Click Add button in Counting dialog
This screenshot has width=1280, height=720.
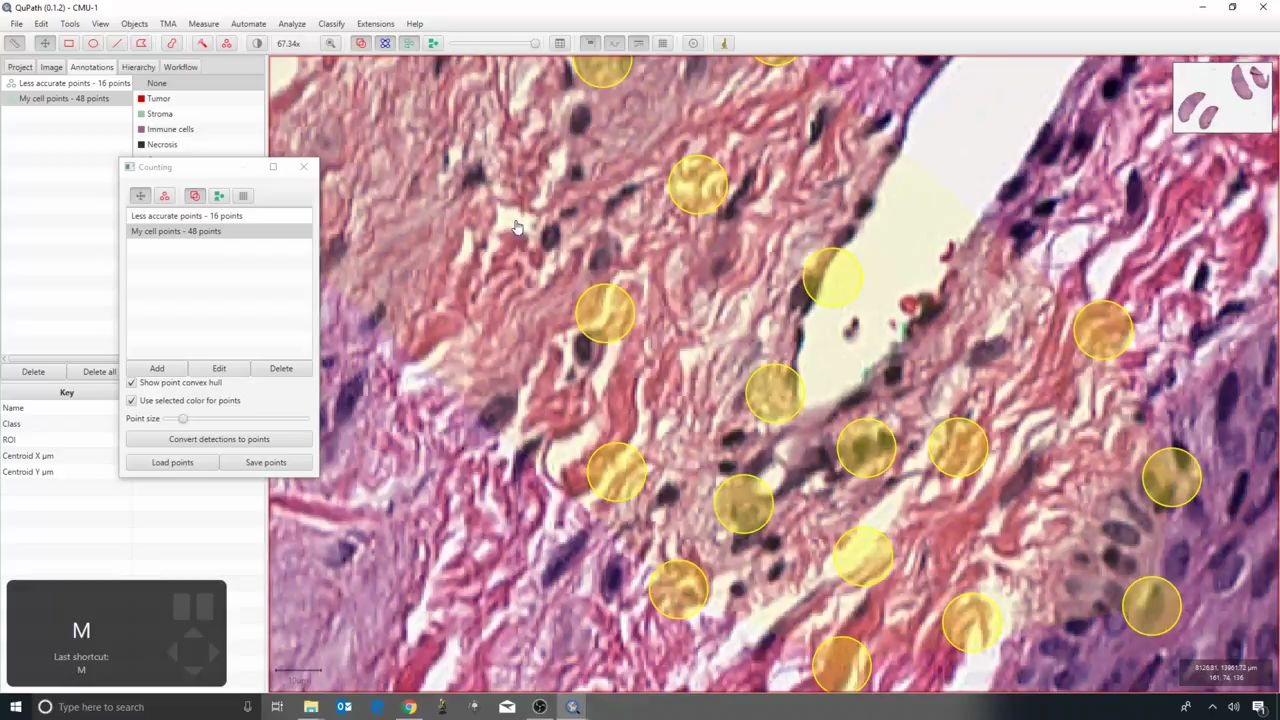157,368
